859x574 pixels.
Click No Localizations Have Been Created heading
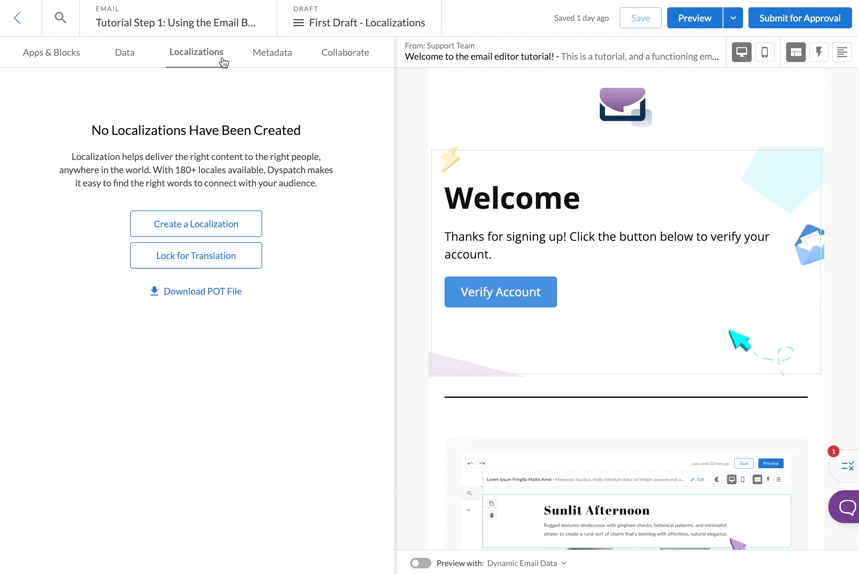point(196,130)
